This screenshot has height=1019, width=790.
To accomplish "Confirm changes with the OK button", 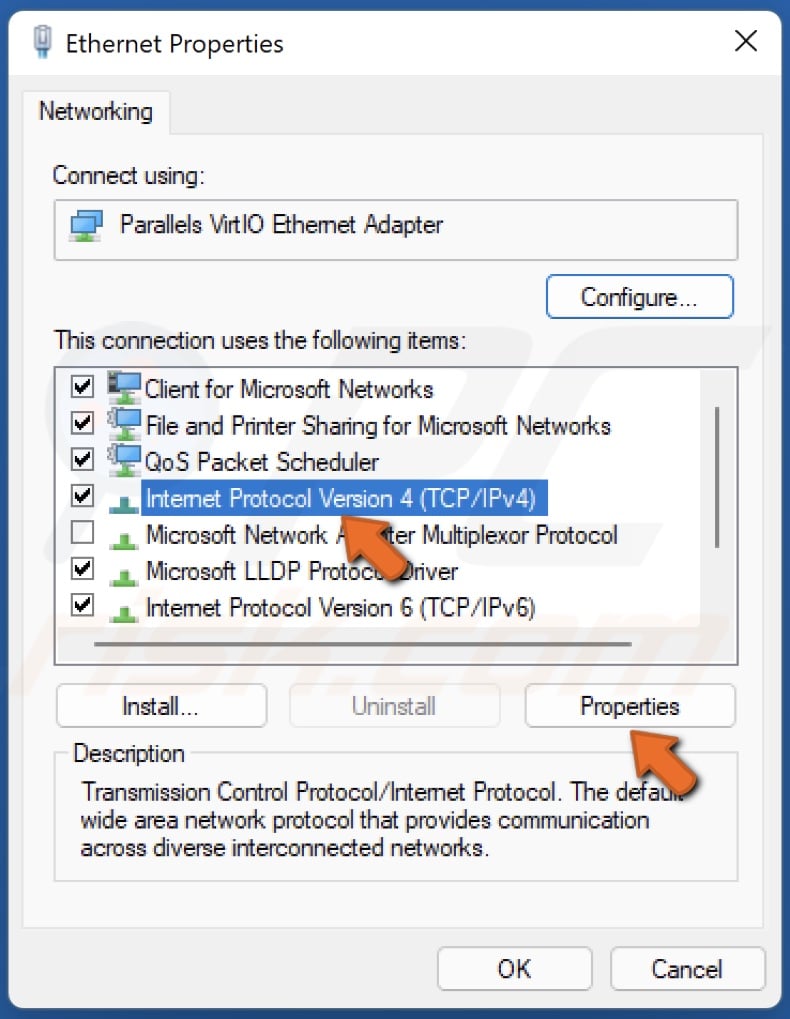I will 514,968.
